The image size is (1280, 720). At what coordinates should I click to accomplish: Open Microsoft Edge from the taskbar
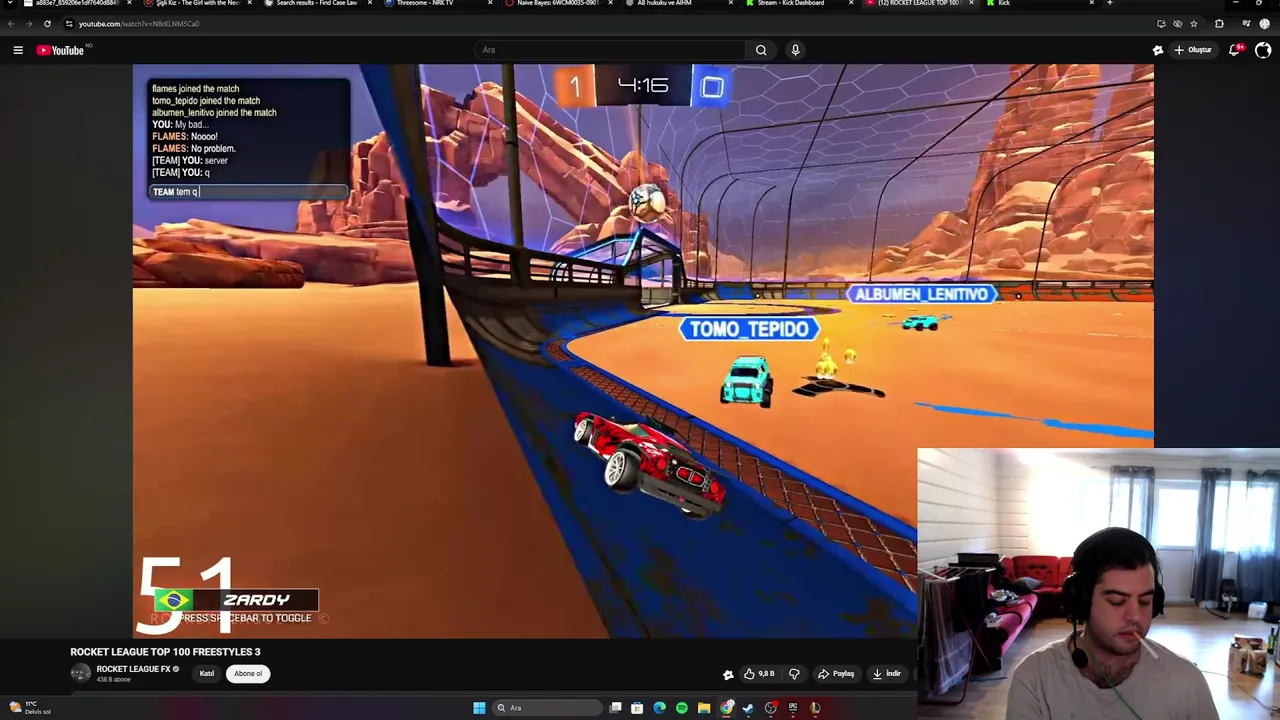point(659,708)
